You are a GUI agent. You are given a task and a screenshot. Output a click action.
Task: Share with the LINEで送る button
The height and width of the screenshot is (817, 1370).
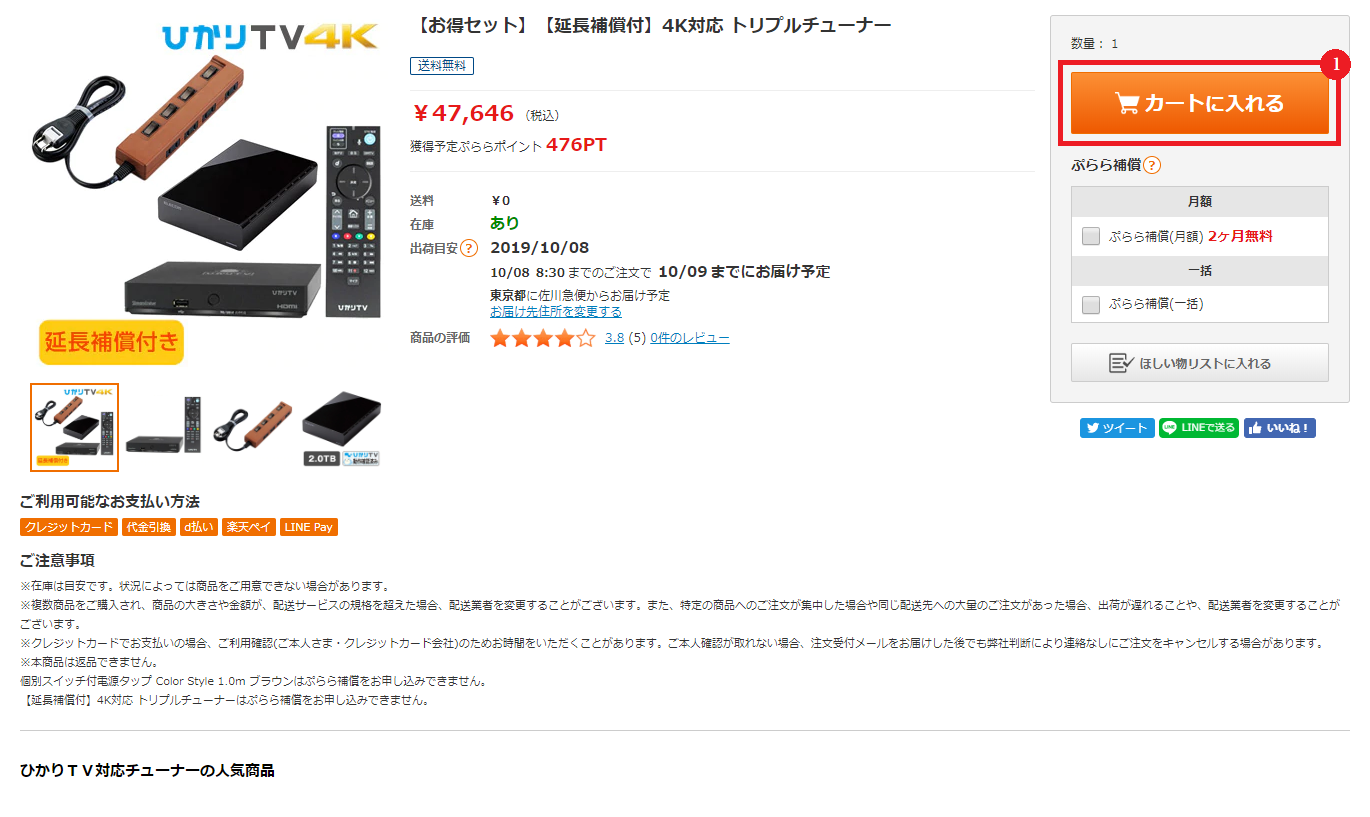click(1199, 428)
